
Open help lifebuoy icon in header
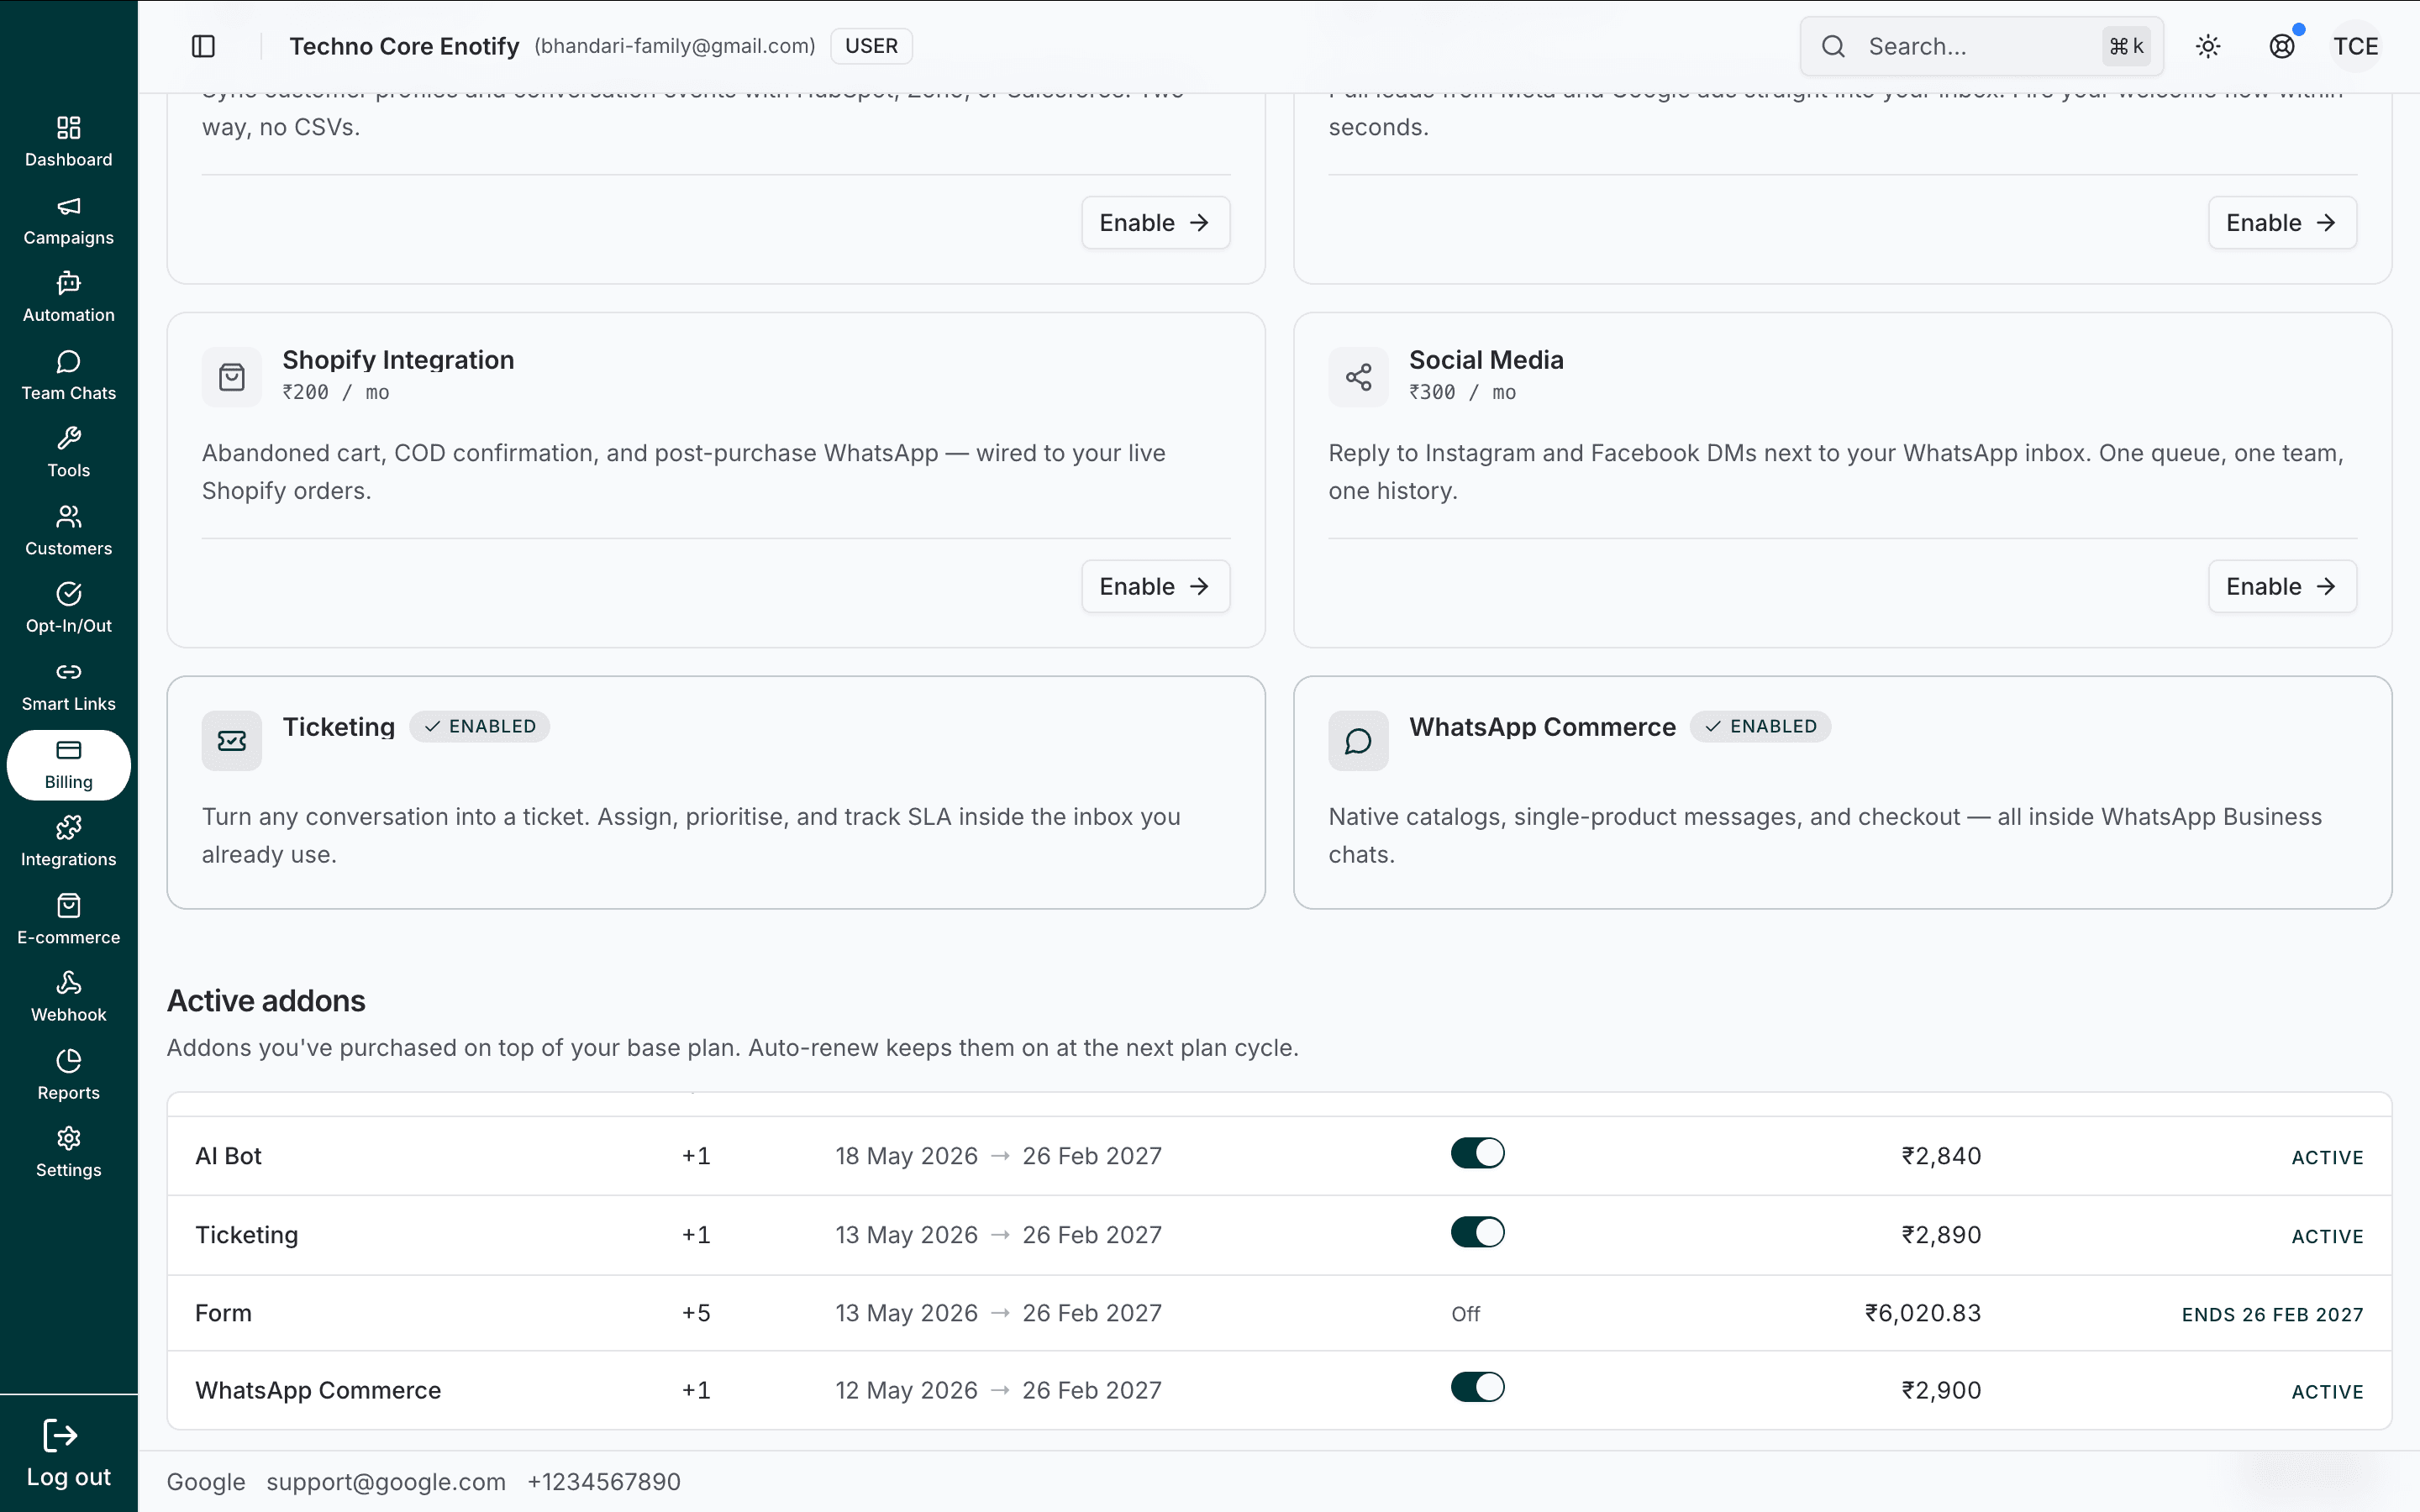coord(2282,46)
